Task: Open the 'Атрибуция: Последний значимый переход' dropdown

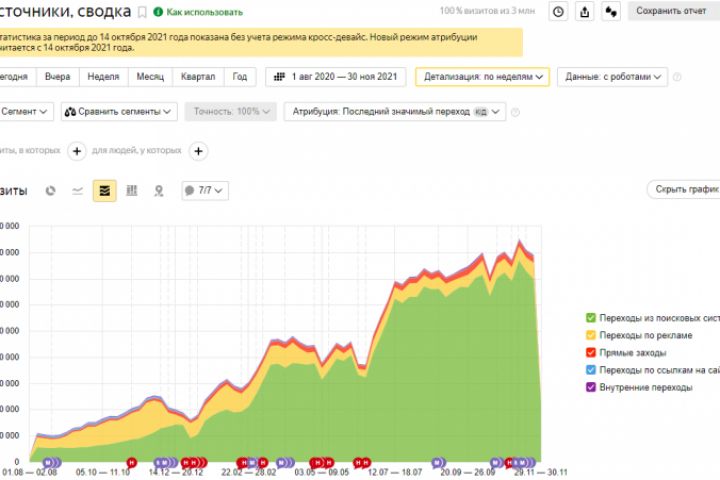Action: [x=395, y=112]
